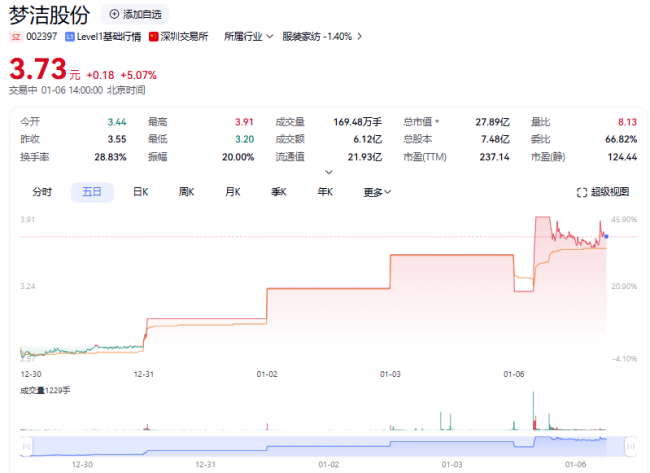Open the 总市值 dropdown arrow
Image resolution: width=650 pixels, height=473 pixels.
click(437, 122)
